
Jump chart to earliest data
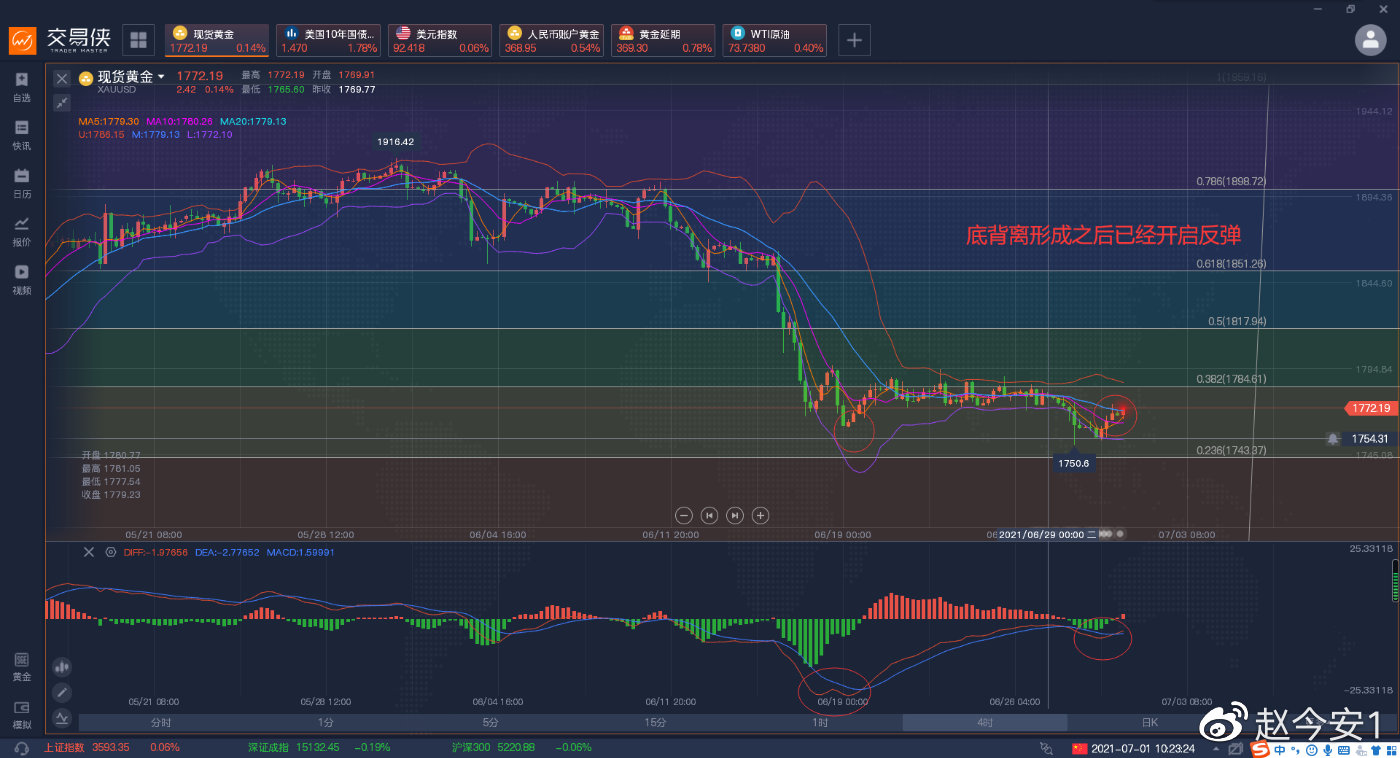click(x=709, y=515)
